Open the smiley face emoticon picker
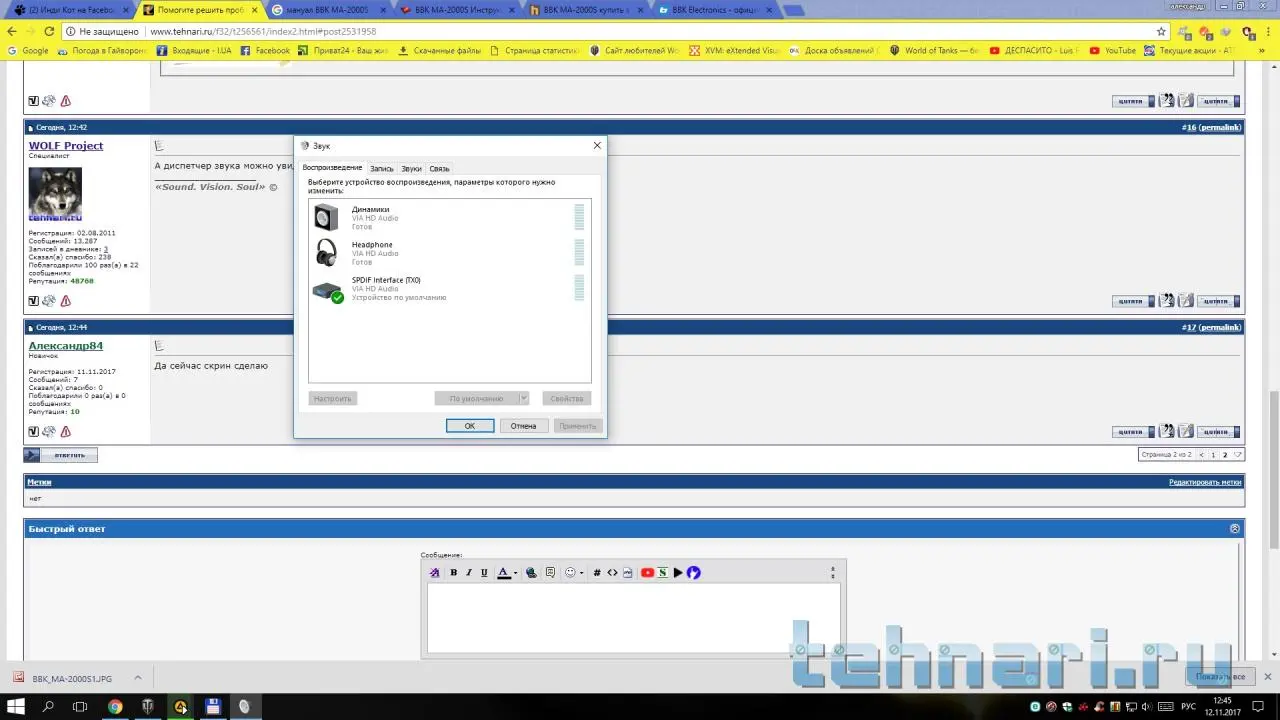Viewport: 1280px width, 720px height. point(571,573)
